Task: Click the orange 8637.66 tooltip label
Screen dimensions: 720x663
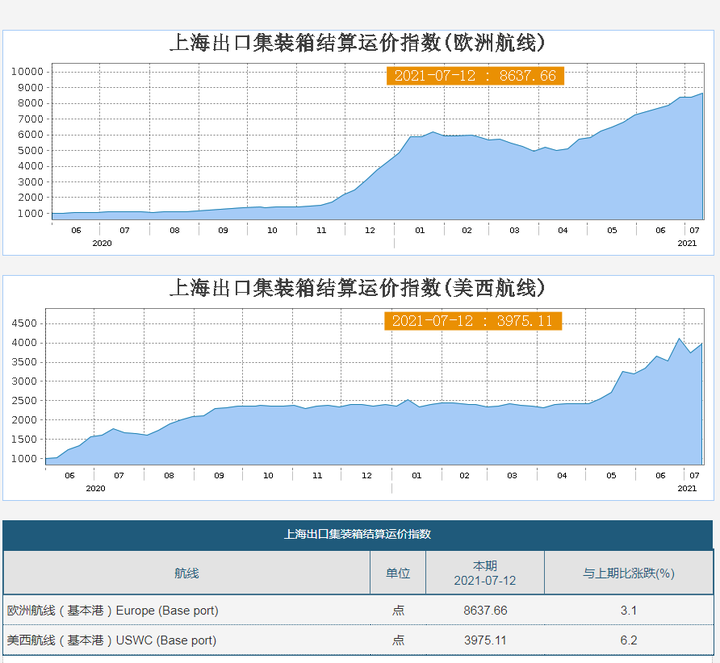Action: pyautogui.click(x=475, y=76)
